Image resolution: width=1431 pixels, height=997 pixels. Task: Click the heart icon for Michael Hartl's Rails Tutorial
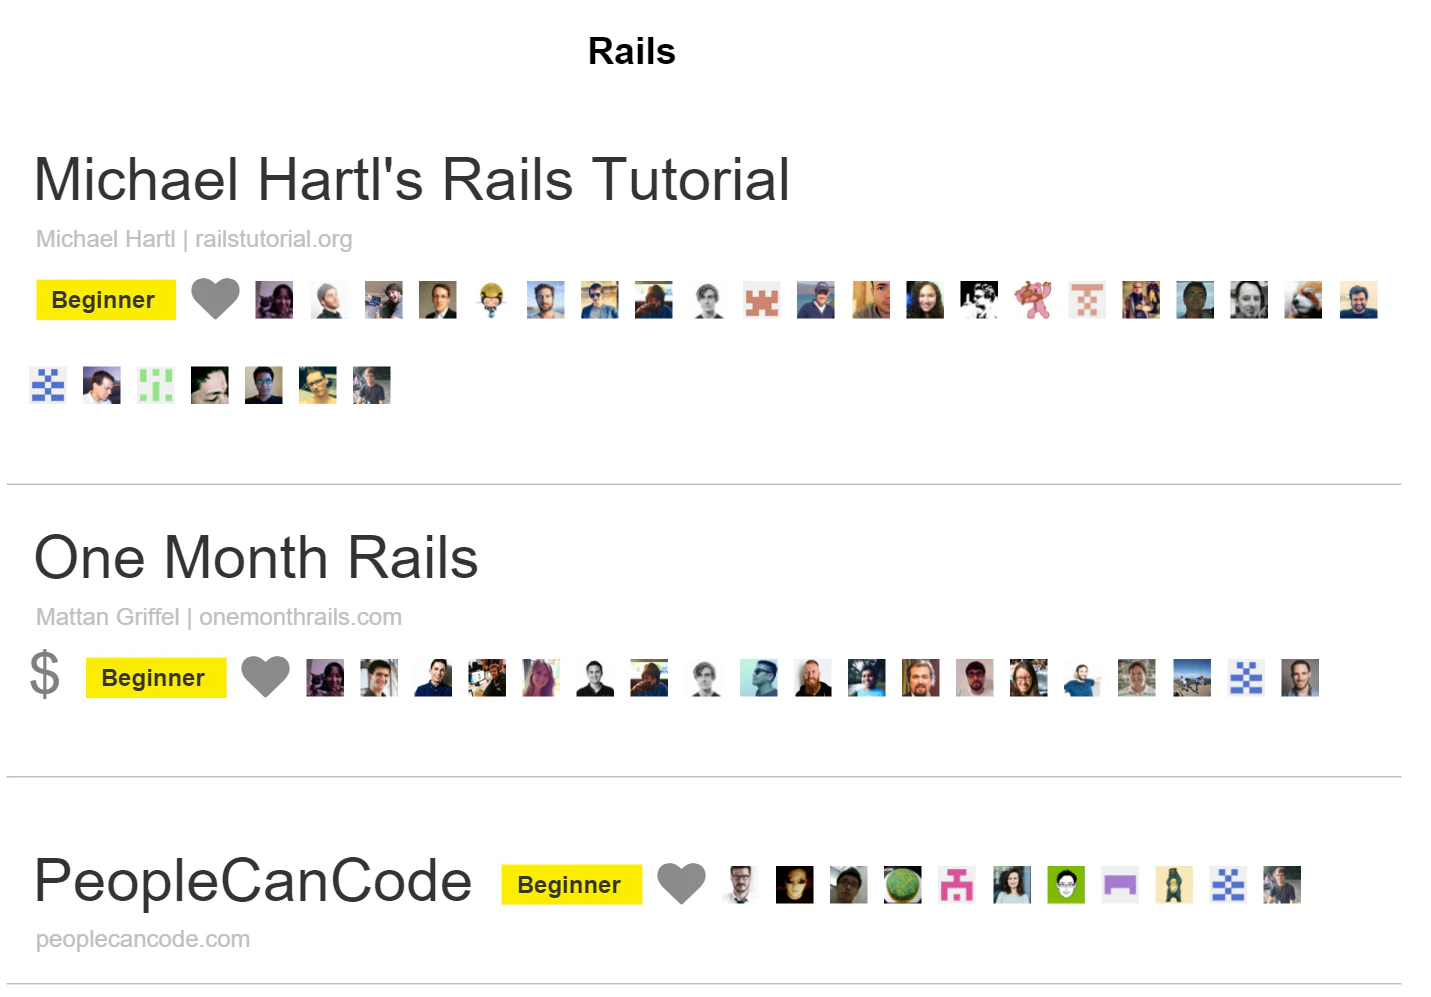(216, 298)
